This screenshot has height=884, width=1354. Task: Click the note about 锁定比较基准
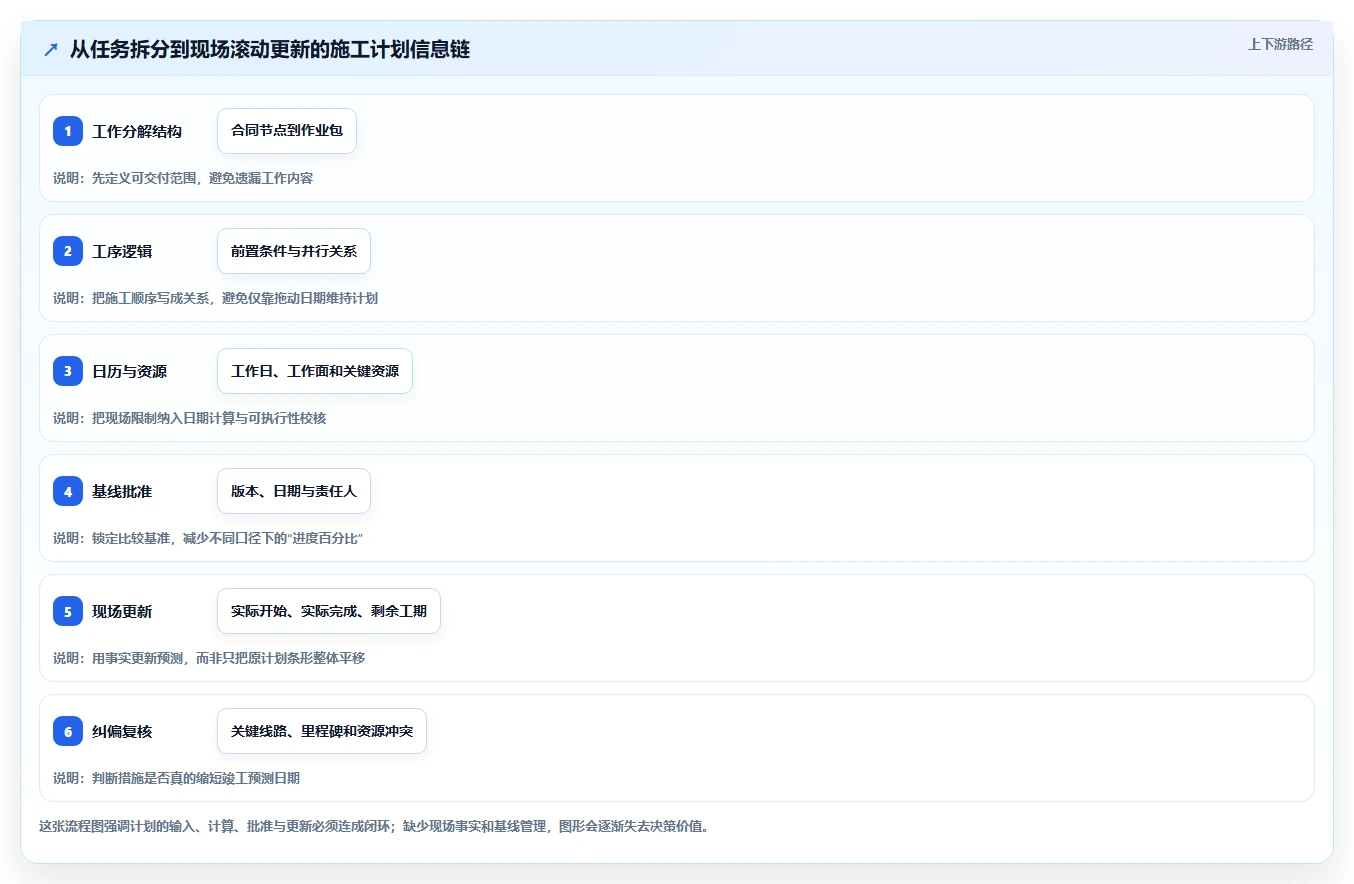pos(208,538)
